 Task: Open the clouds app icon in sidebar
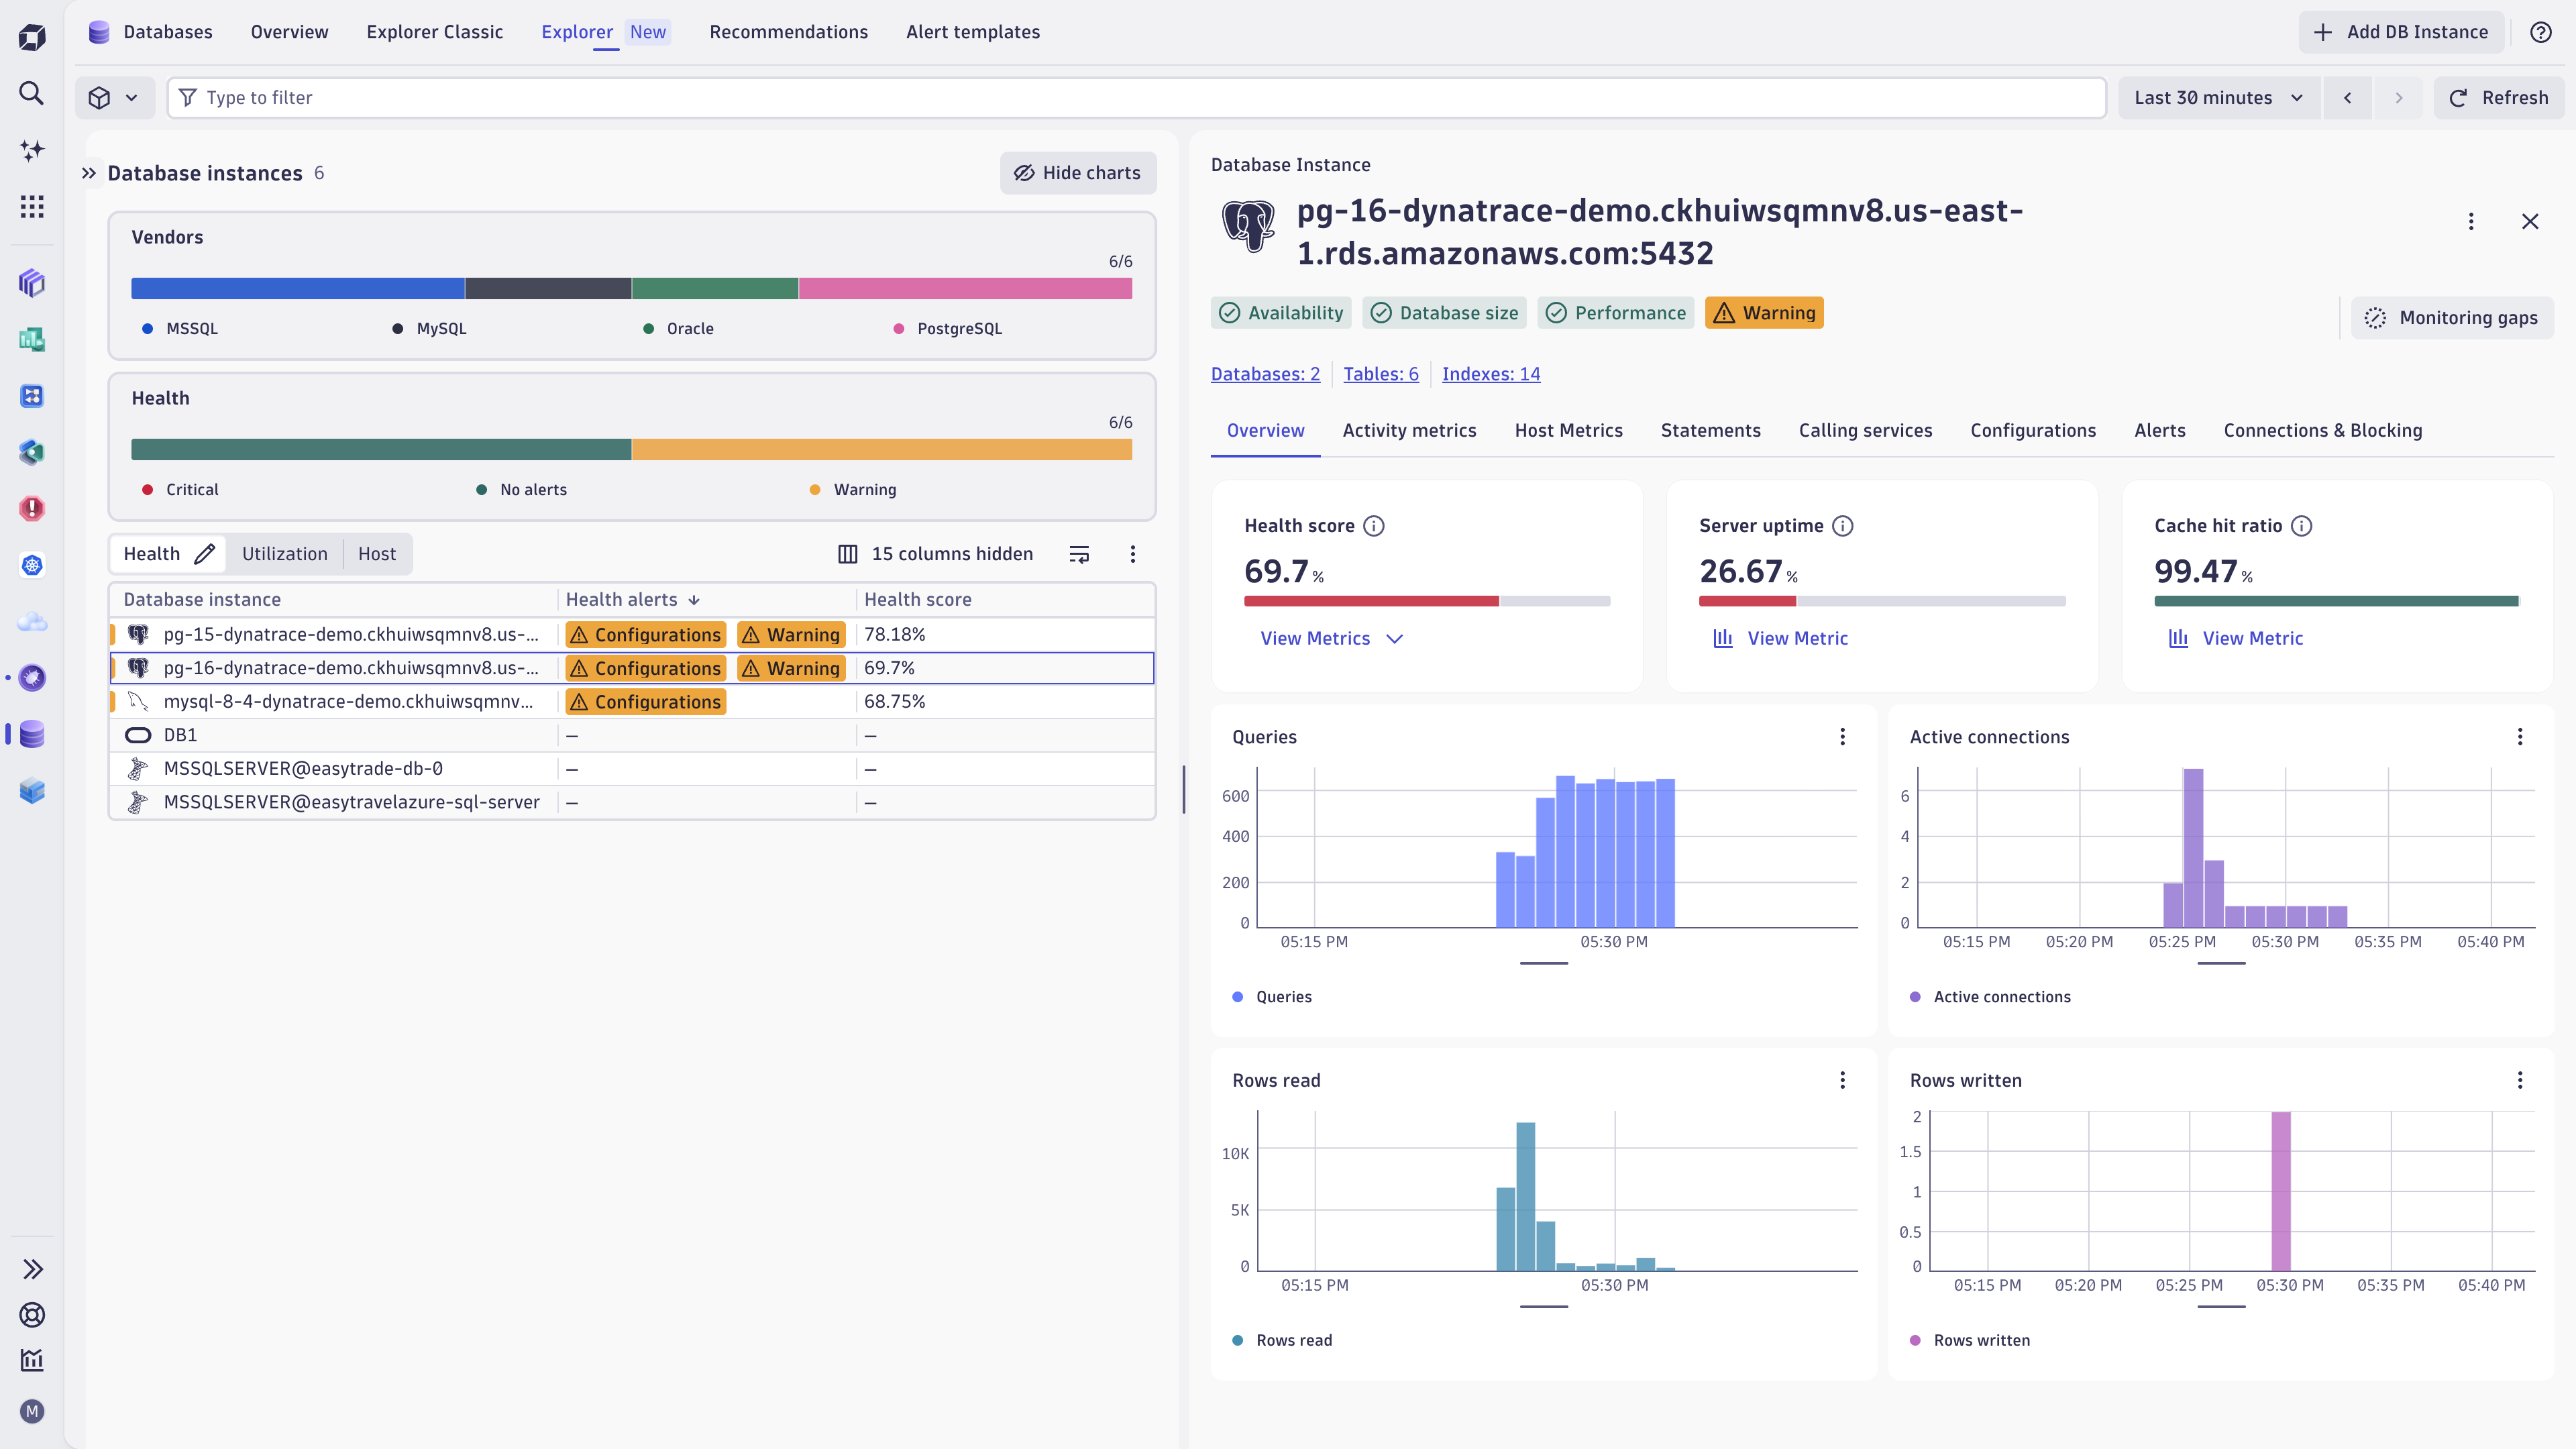coord(32,622)
